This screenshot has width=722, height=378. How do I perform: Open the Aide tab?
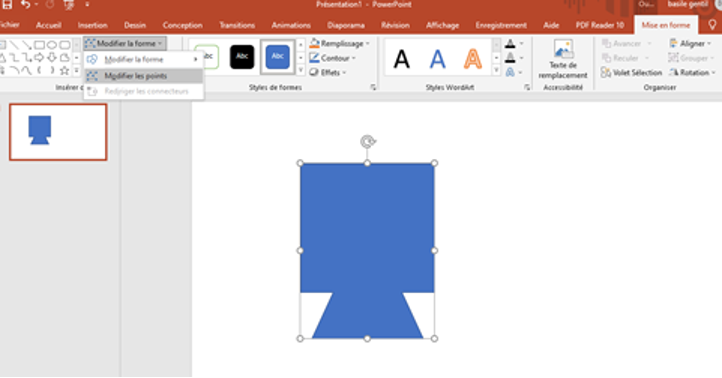[551, 25]
